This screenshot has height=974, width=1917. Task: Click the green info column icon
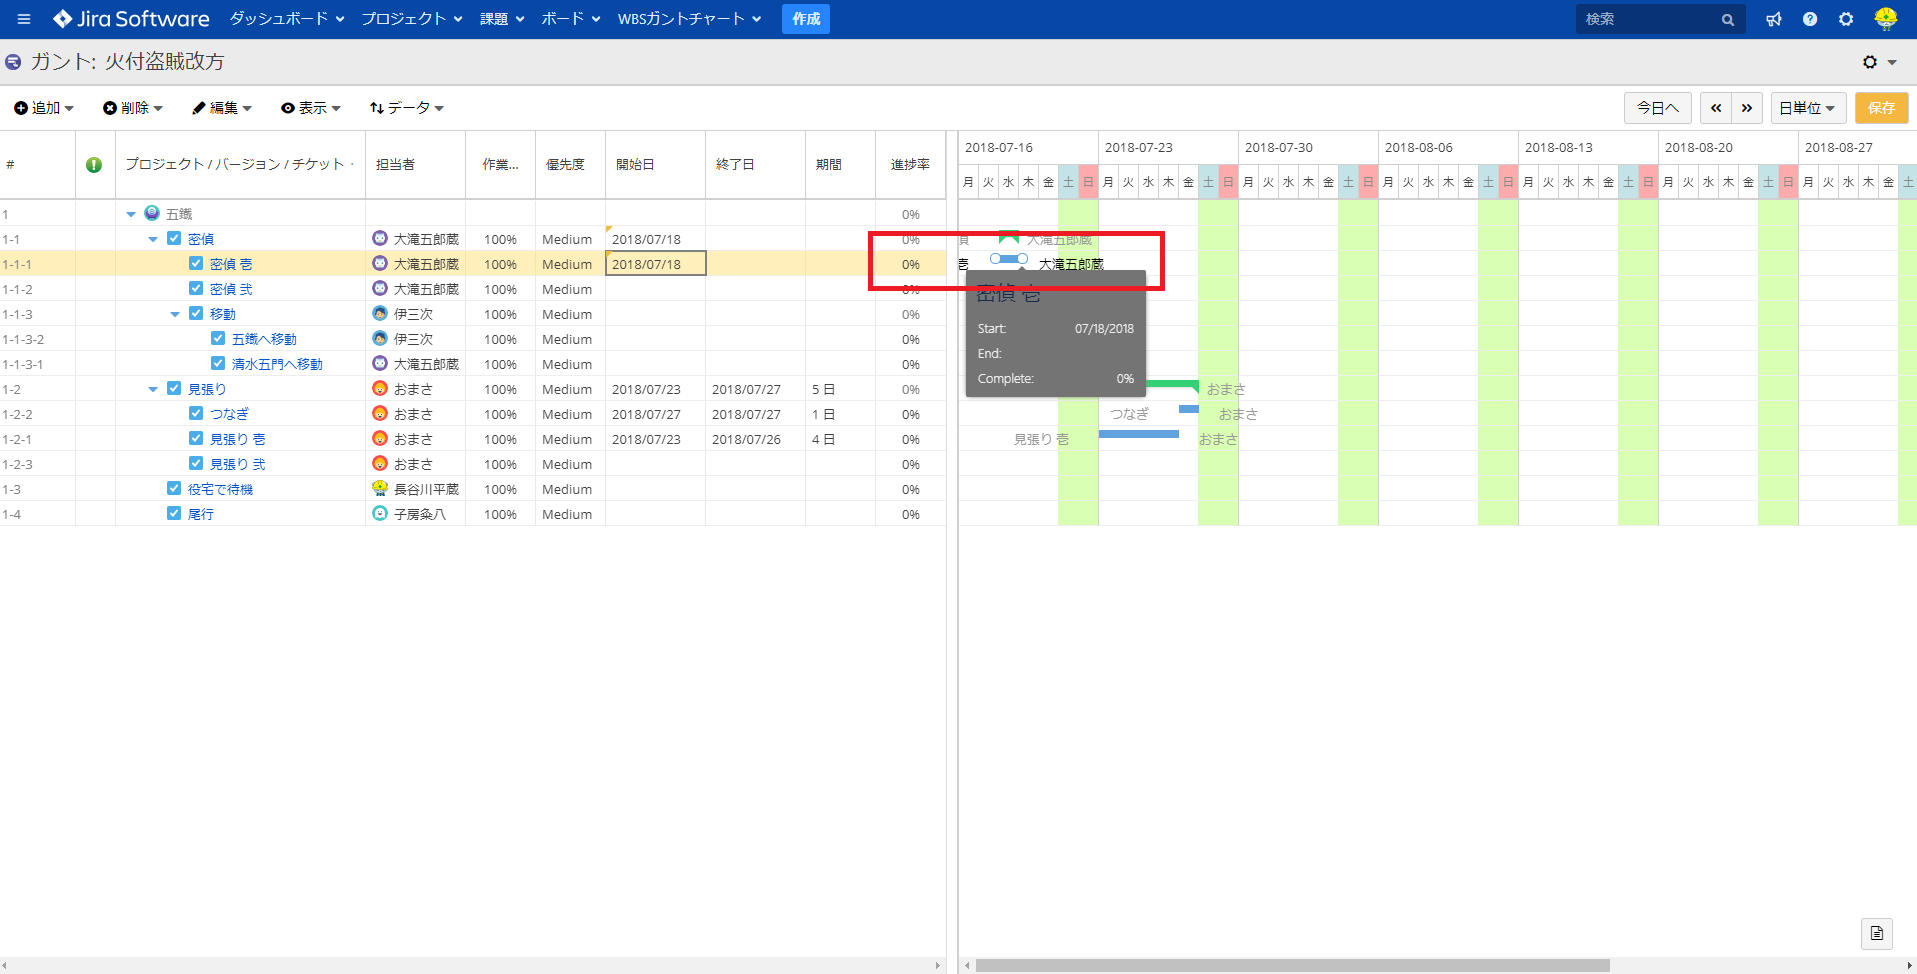pyautogui.click(x=94, y=165)
